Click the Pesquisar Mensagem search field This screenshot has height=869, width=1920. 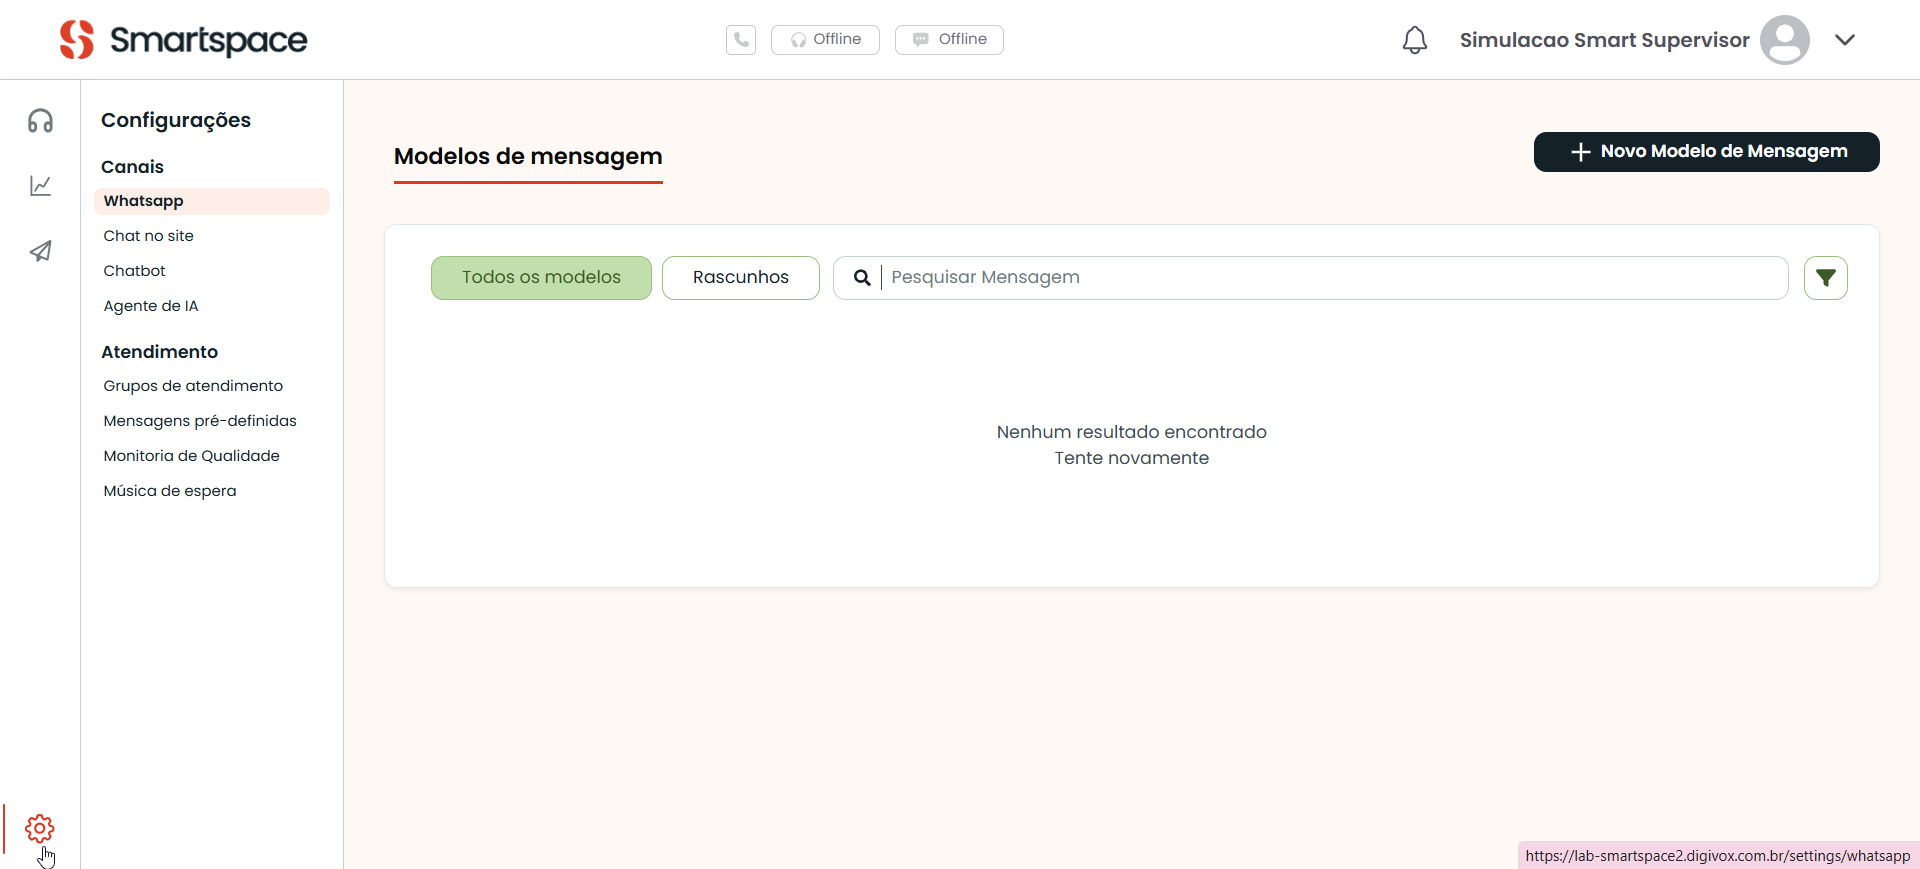(1330, 278)
